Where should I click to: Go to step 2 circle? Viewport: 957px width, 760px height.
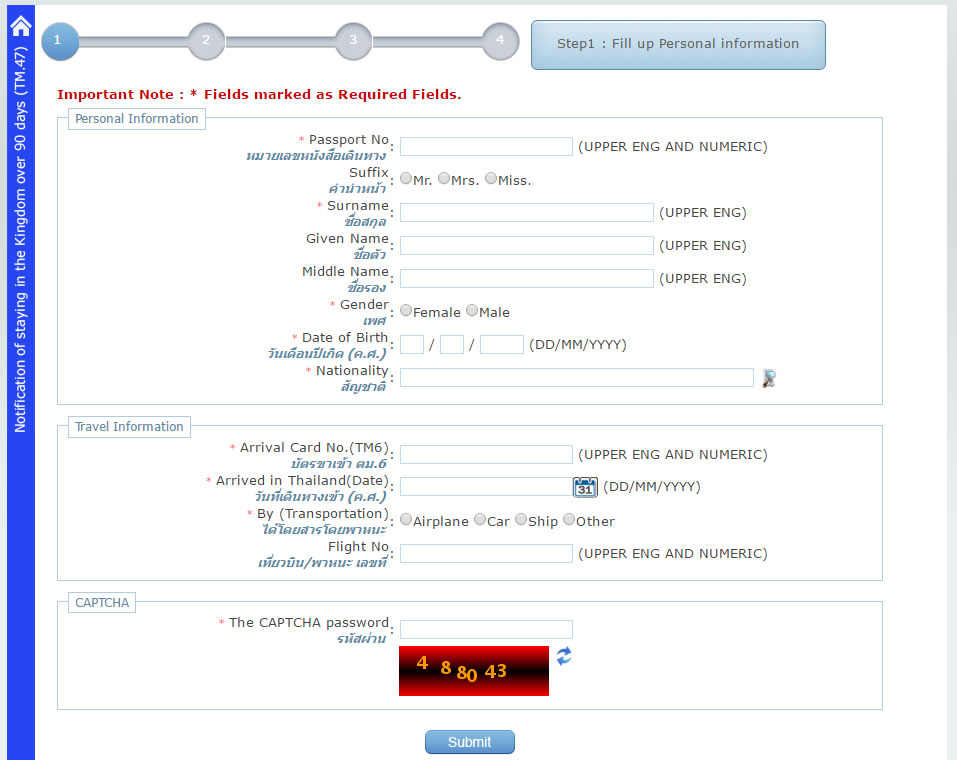pos(206,42)
